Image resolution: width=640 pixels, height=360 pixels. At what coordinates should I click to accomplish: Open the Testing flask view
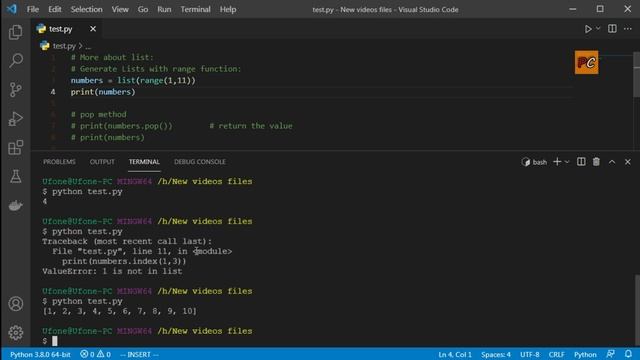(16, 176)
